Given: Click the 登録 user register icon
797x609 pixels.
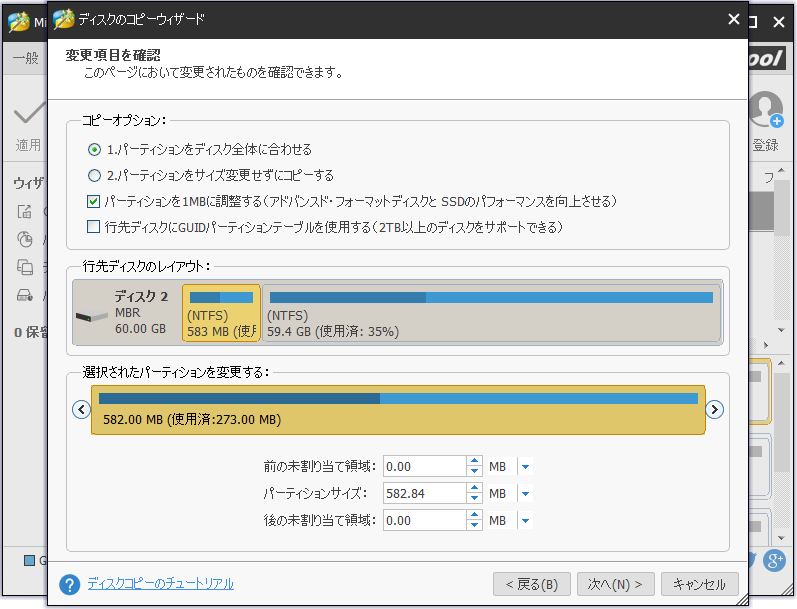Looking at the screenshot, I should click(x=766, y=112).
